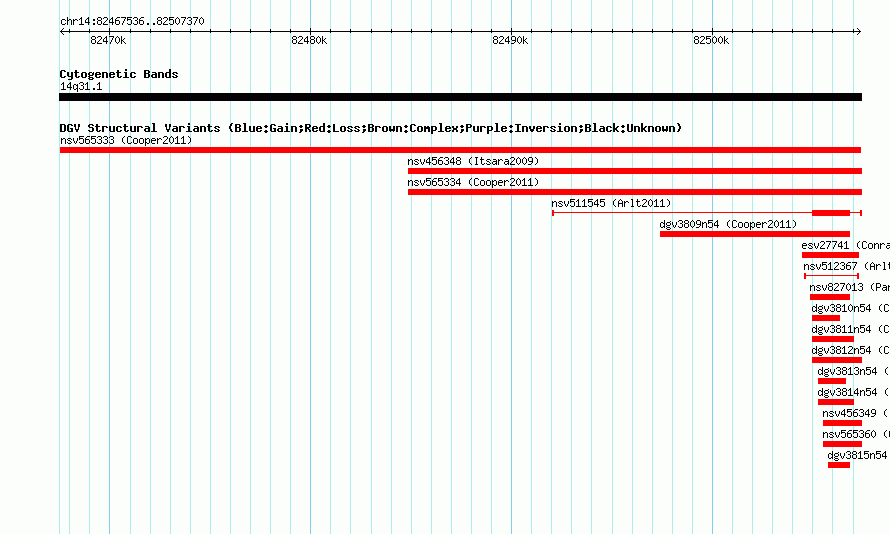Screen dimensions: 890x534
Task: Open the dgv3810n54 label
Action: point(850,308)
